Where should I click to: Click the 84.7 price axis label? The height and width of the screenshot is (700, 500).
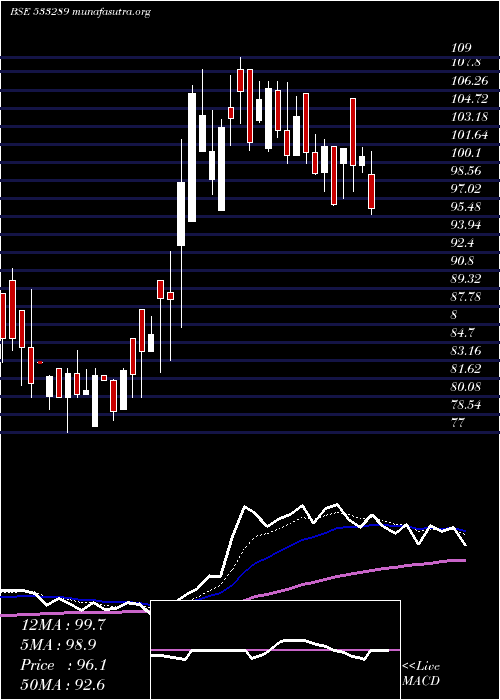(463, 333)
